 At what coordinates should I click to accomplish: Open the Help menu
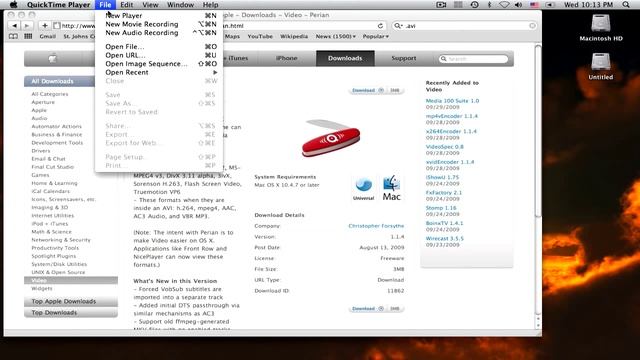pyautogui.click(x=211, y=4)
